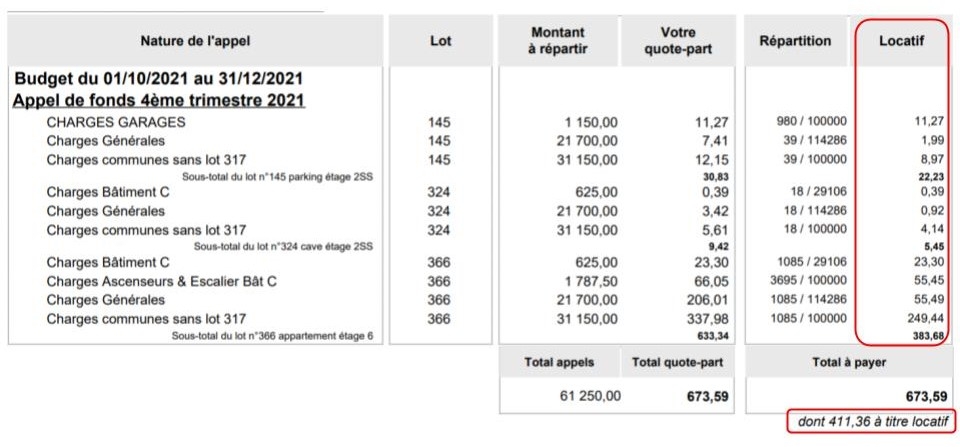The height and width of the screenshot is (447, 960).
Task: Click "Charges Ascenseurs & Escalier Bât C" row
Action: pyautogui.click(x=161, y=281)
